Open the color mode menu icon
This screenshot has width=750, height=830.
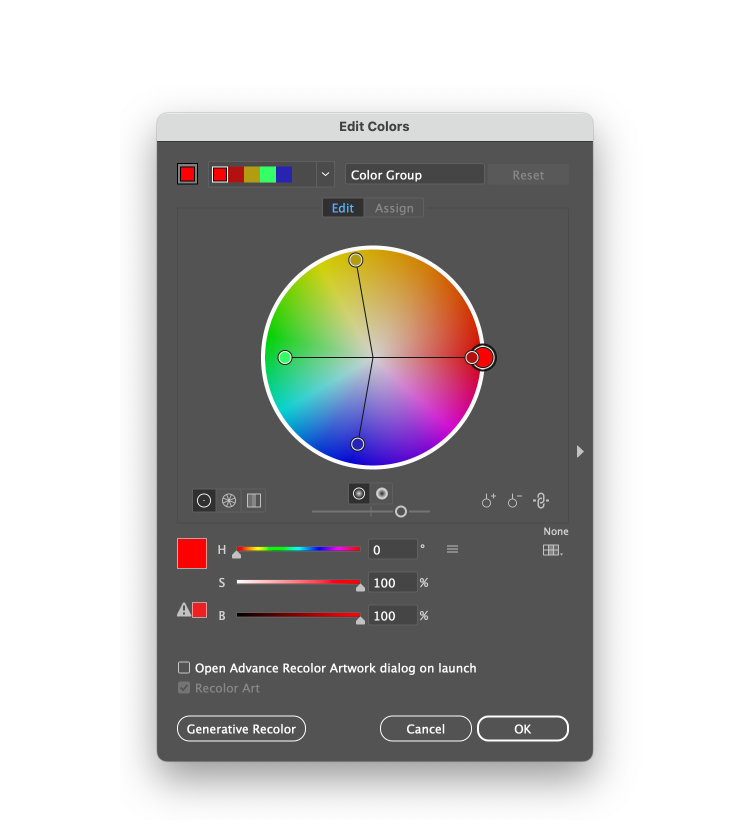452,549
